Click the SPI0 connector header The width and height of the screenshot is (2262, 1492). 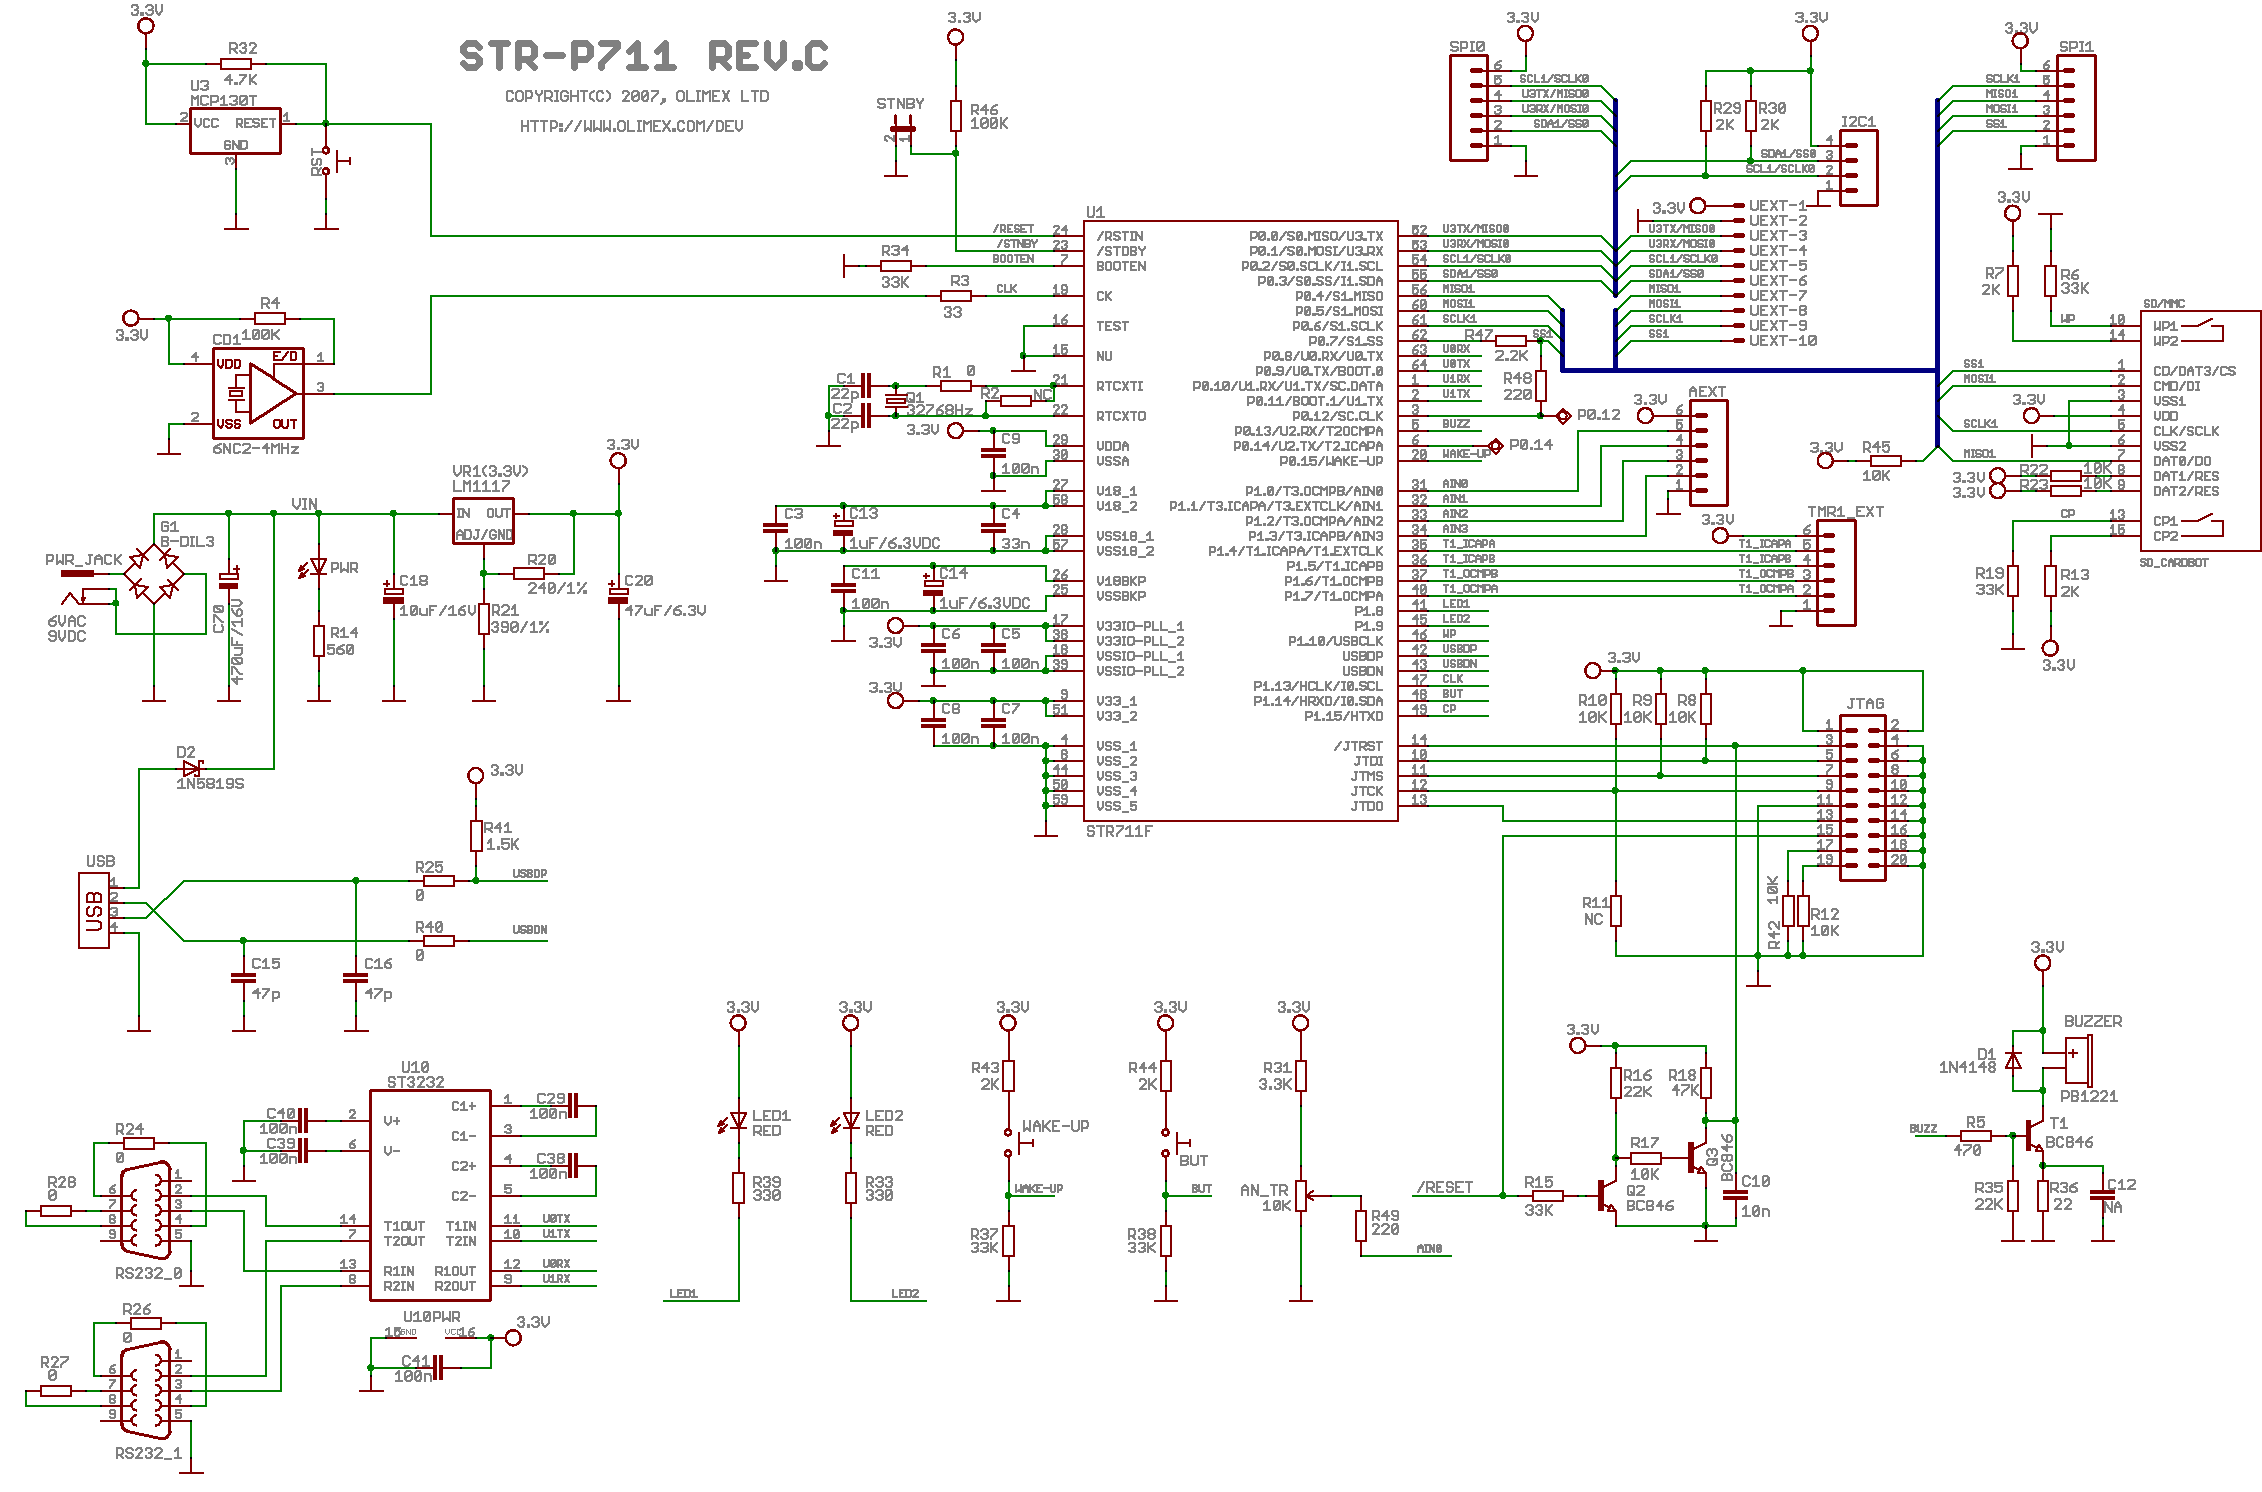1469,108
